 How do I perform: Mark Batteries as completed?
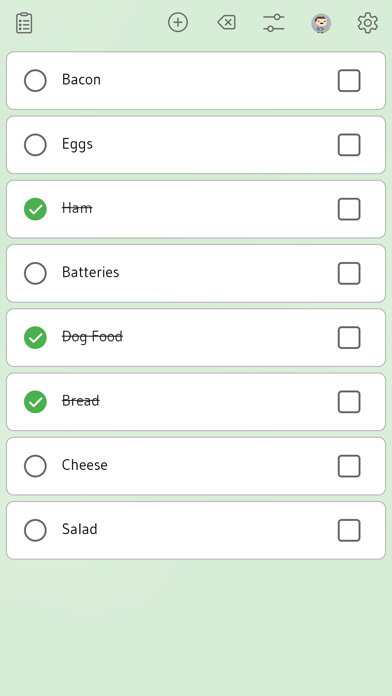[x=35, y=273]
